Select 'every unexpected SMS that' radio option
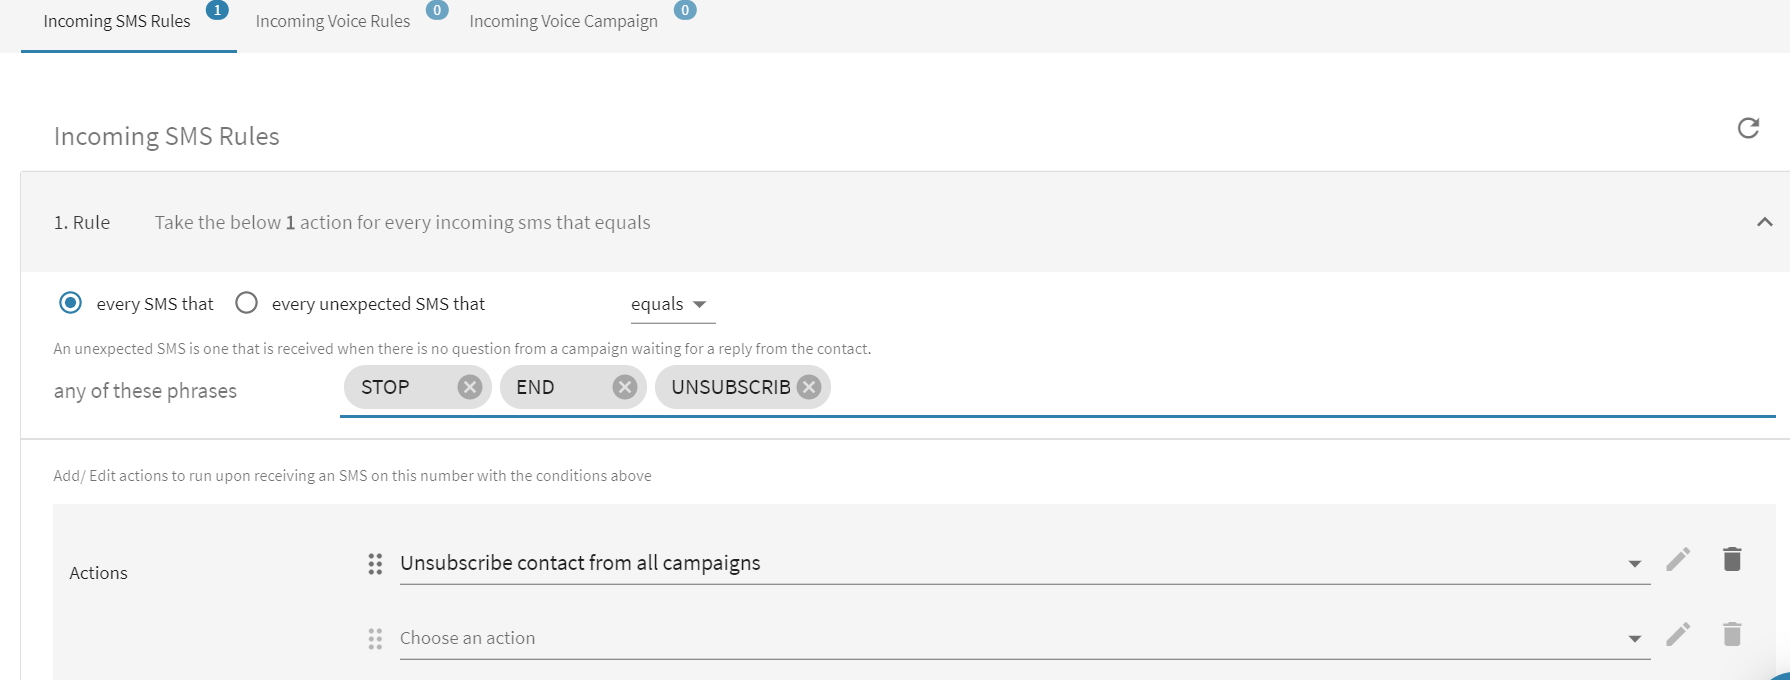The height and width of the screenshot is (680, 1790). tap(246, 303)
